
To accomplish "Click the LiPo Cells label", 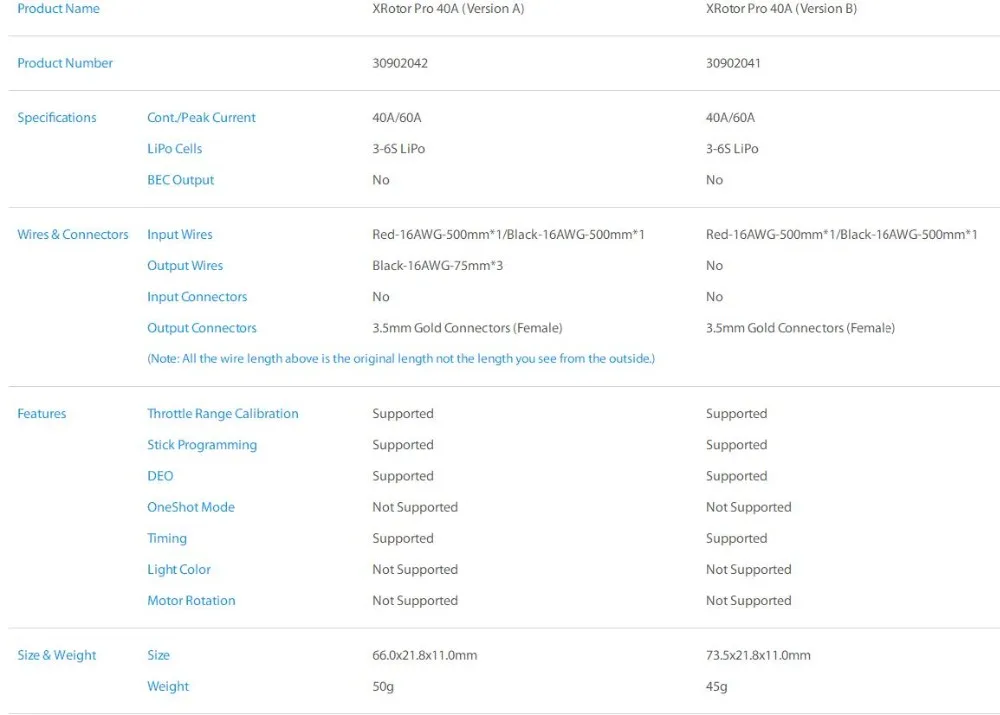I will (x=174, y=149).
